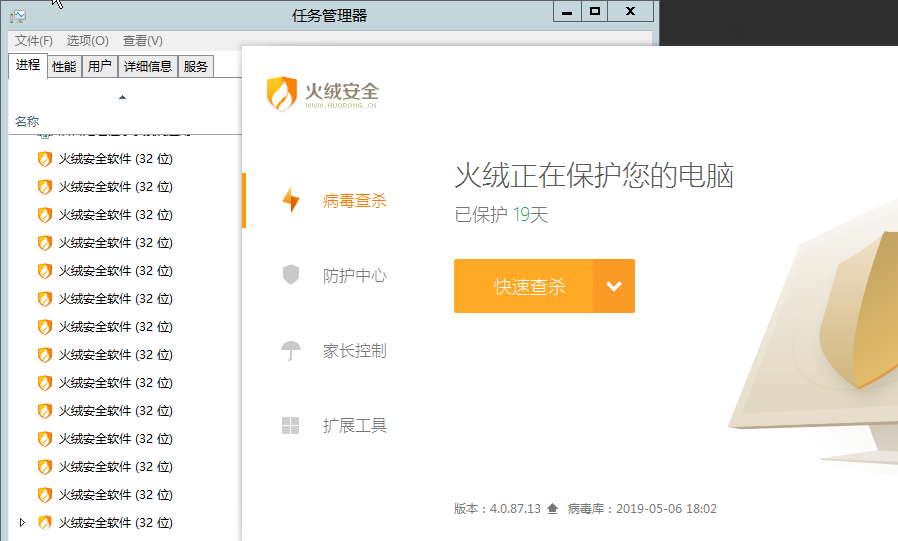898x541 pixels.
Task: Maximize the 任务管理器 window
Action: 595,11
